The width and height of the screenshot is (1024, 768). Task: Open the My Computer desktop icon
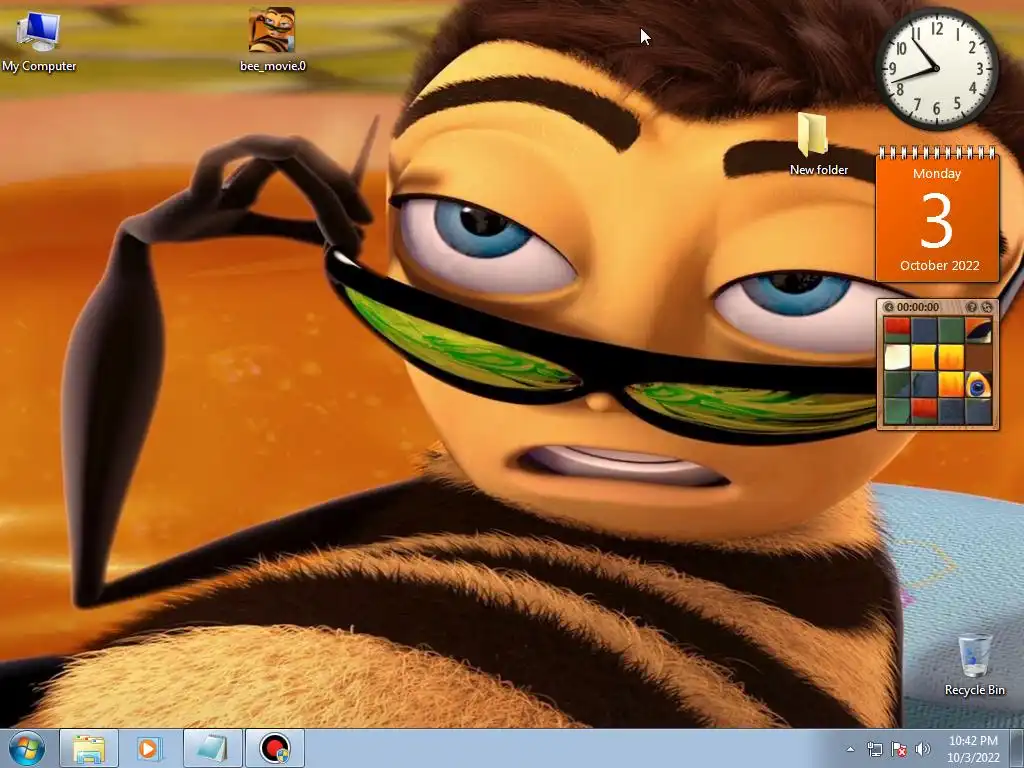coord(38,40)
